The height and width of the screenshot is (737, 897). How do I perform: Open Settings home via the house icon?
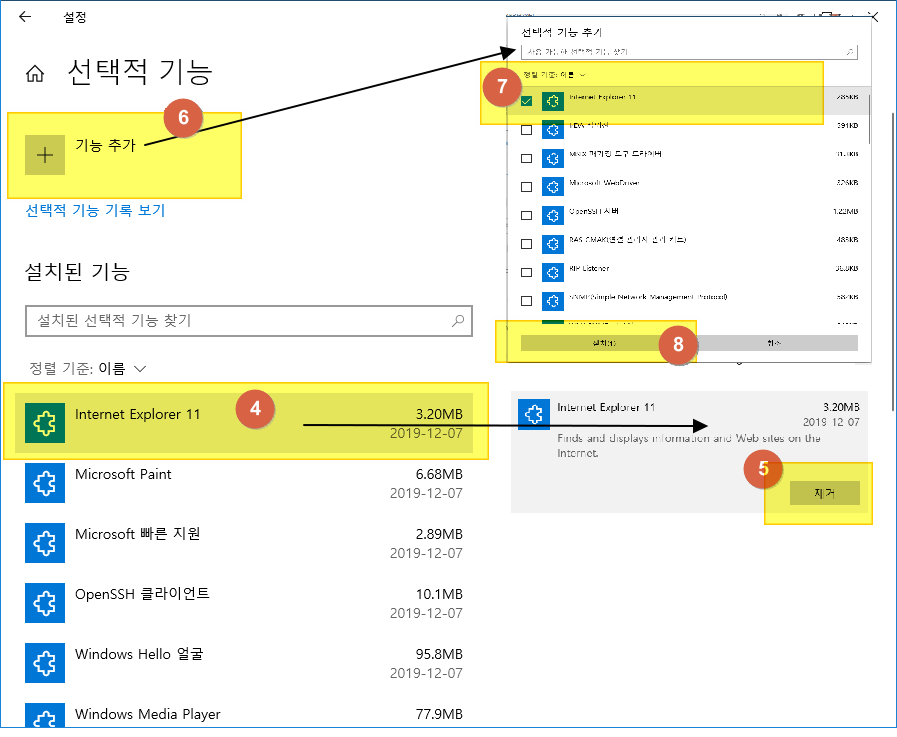(x=35, y=73)
